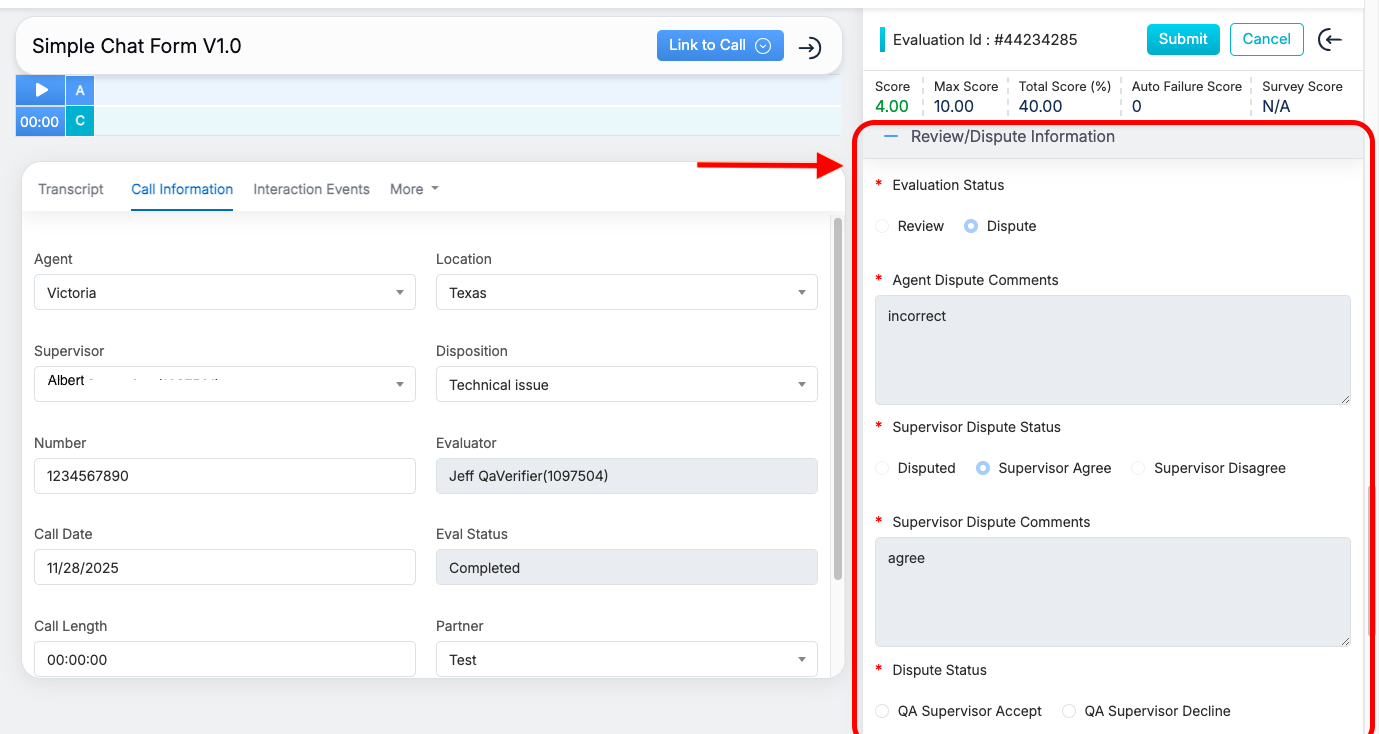Switch to the Interaction Events tab
This screenshot has height=734, width=1379.
tap(311, 189)
